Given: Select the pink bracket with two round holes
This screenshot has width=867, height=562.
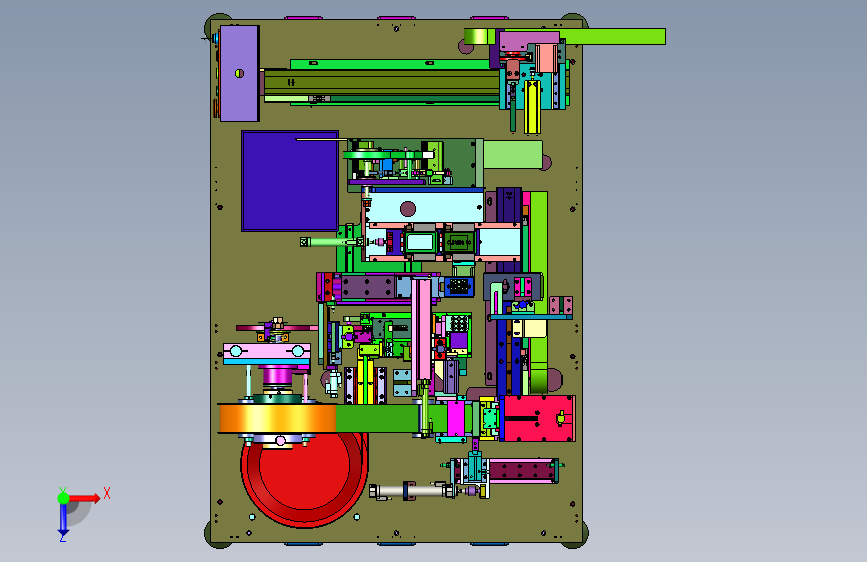Looking at the screenshot, I should (x=267, y=351).
